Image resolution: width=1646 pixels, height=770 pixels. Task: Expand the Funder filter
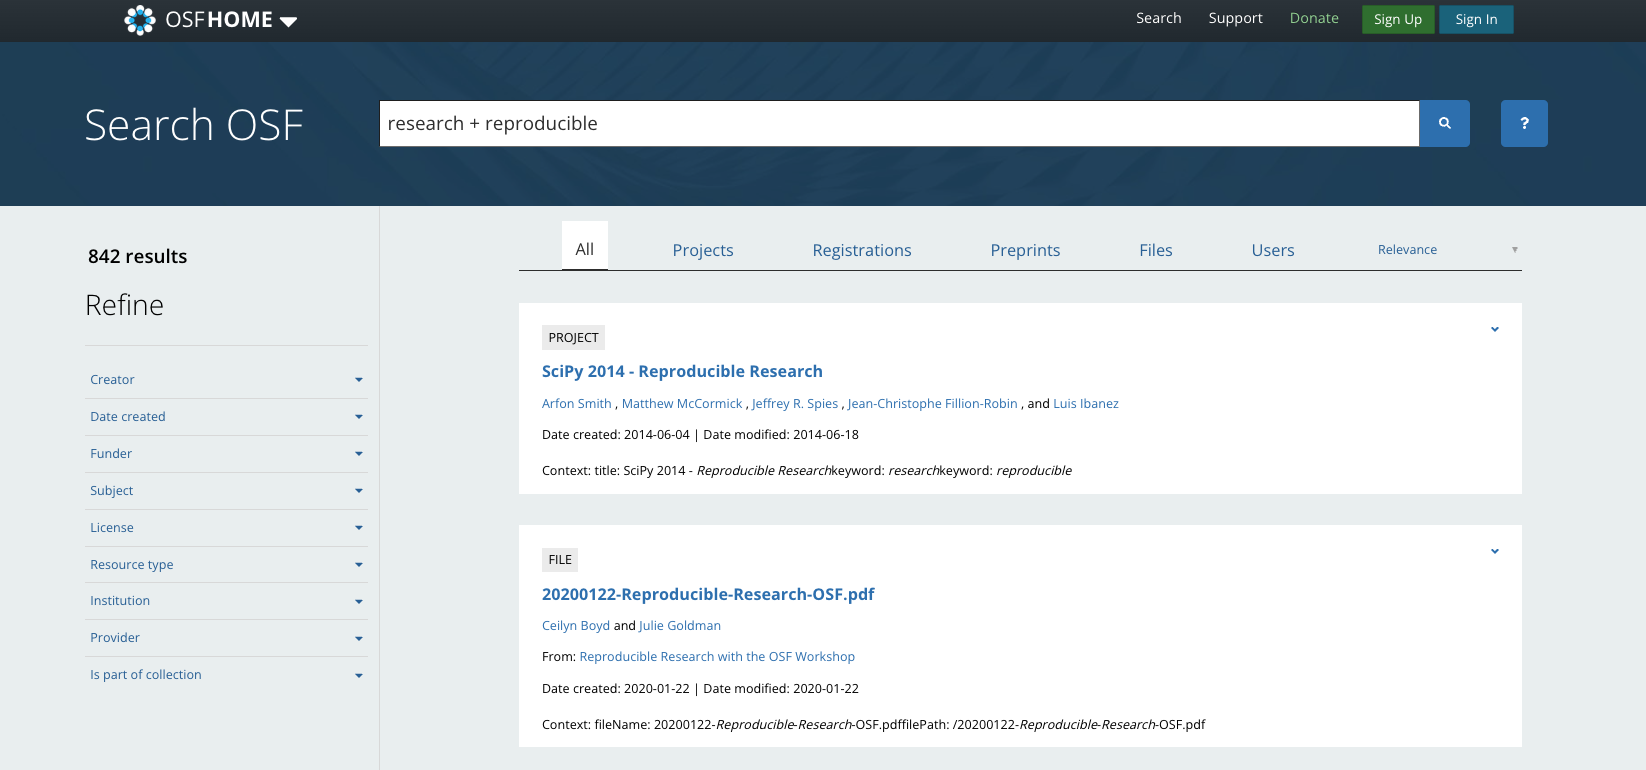(x=227, y=454)
